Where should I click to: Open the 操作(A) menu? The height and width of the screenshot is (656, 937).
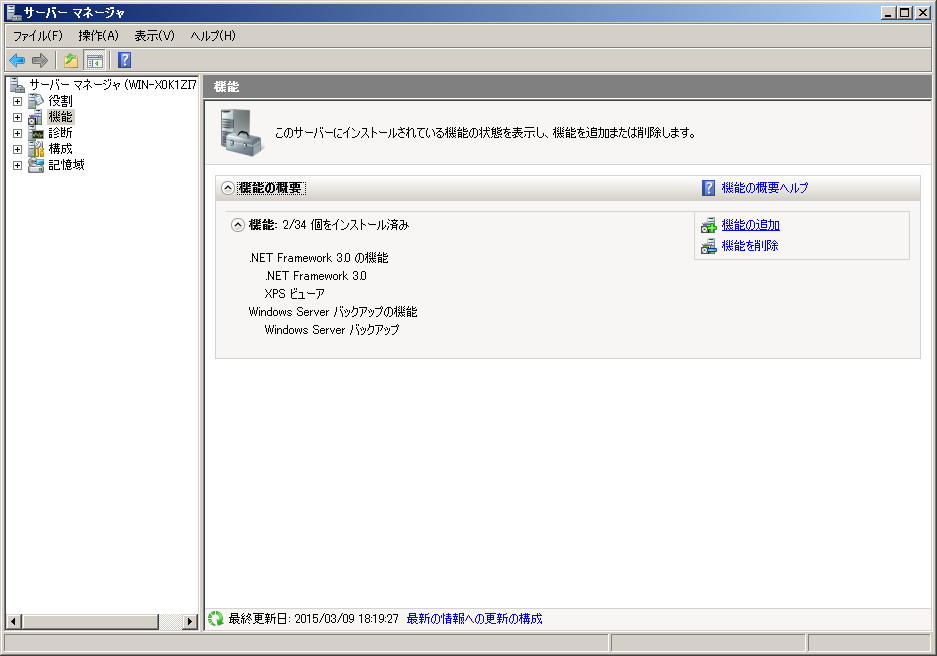click(x=98, y=36)
